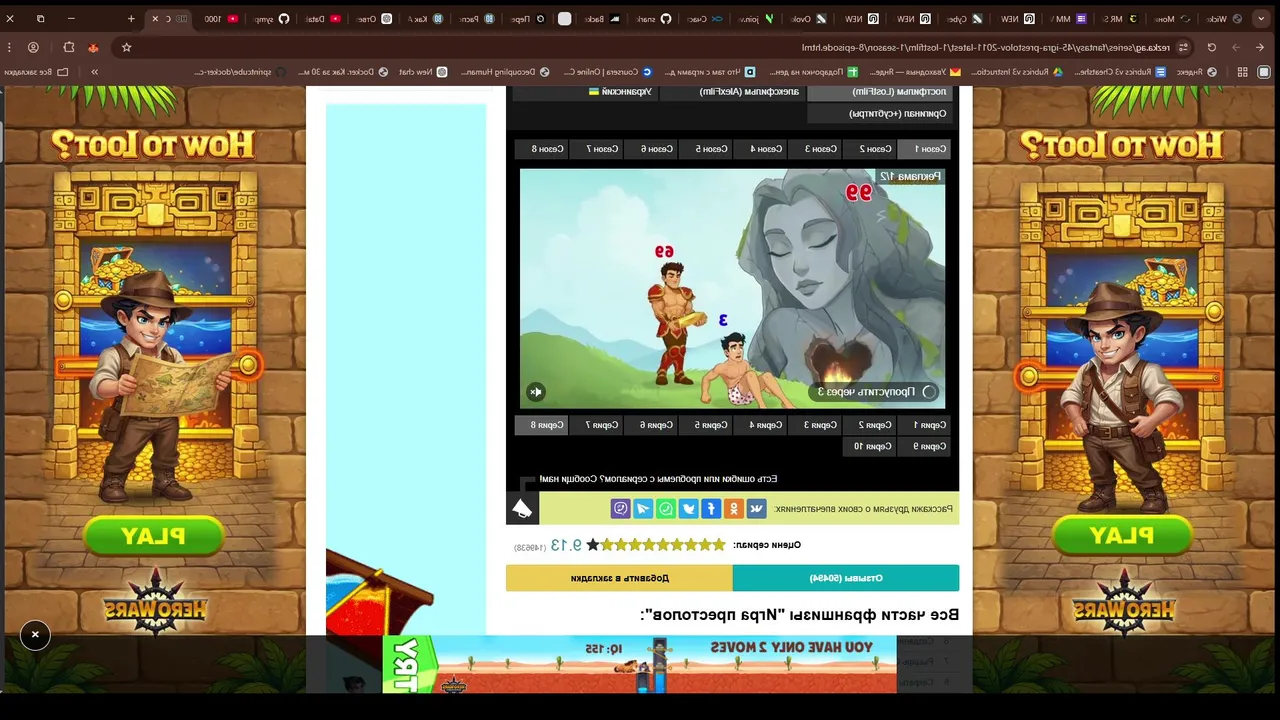This screenshot has height=720, width=1280.
Task: Select episode Серия 8
Action: pyautogui.click(x=542, y=425)
